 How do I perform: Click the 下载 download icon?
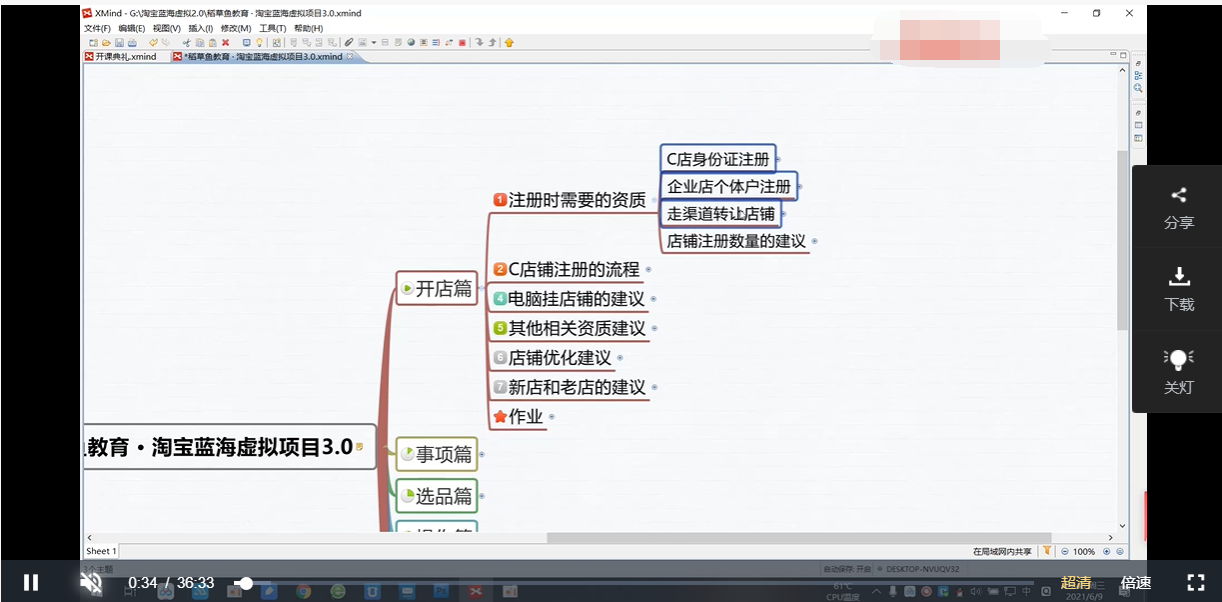pos(1179,277)
